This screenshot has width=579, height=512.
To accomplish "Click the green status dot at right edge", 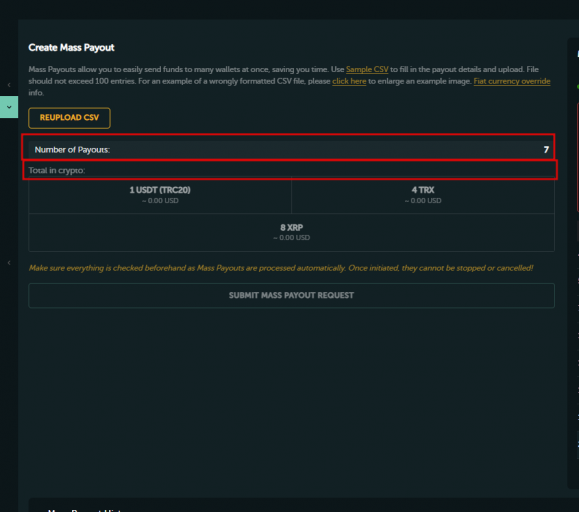I will pos(578,87).
